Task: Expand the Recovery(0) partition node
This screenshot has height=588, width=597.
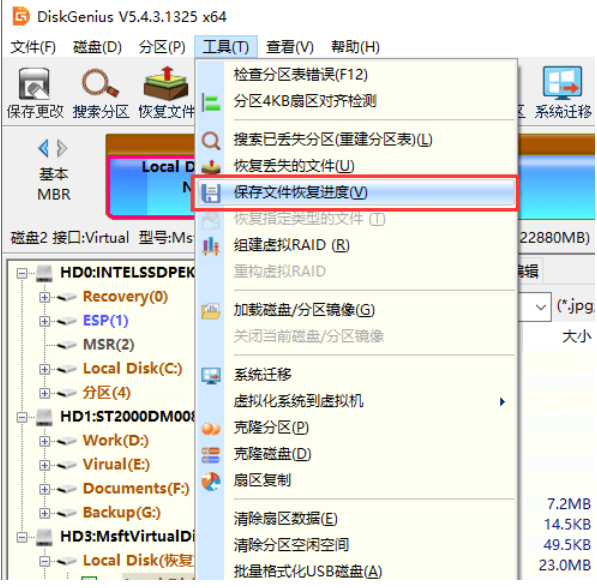Action: pyautogui.click(x=45, y=297)
